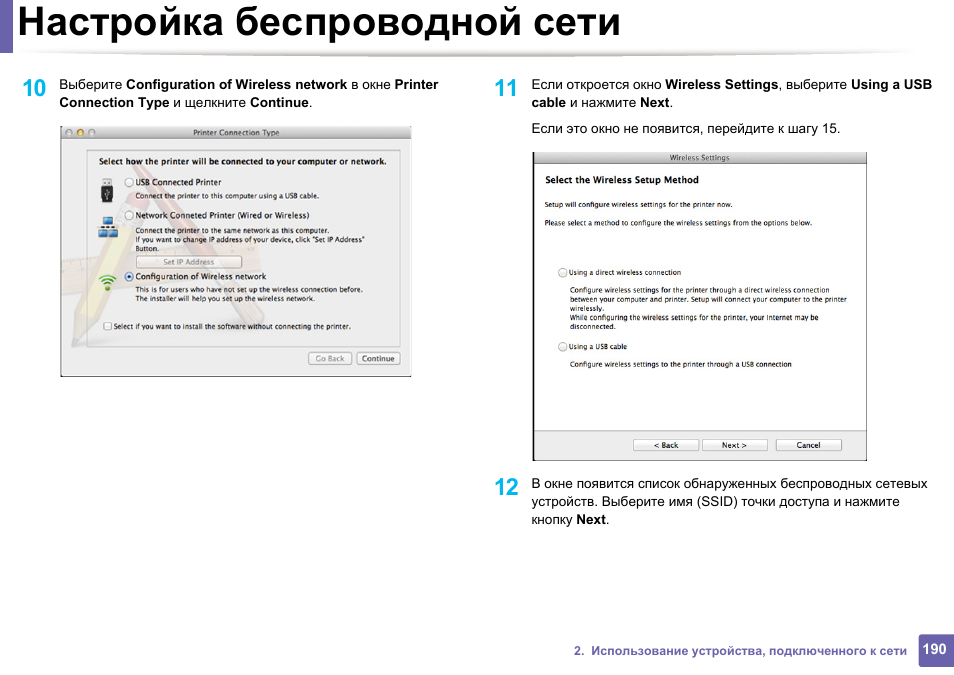Click Next > in Wireless Settings

pos(734,445)
